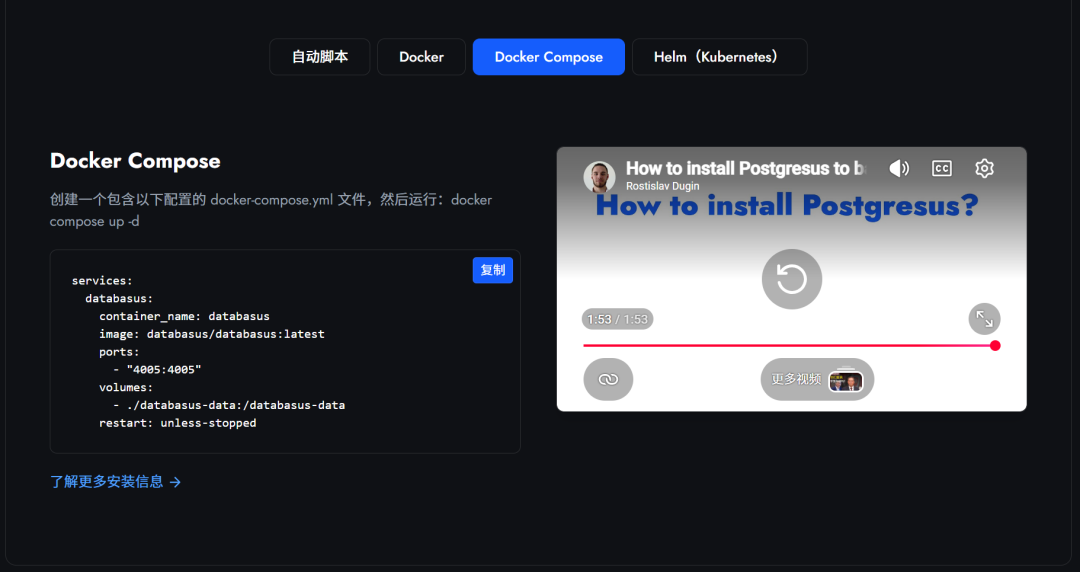Toggle closed captions (CC) on video
This screenshot has width=1080, height=572.
(x=942, y=168)
